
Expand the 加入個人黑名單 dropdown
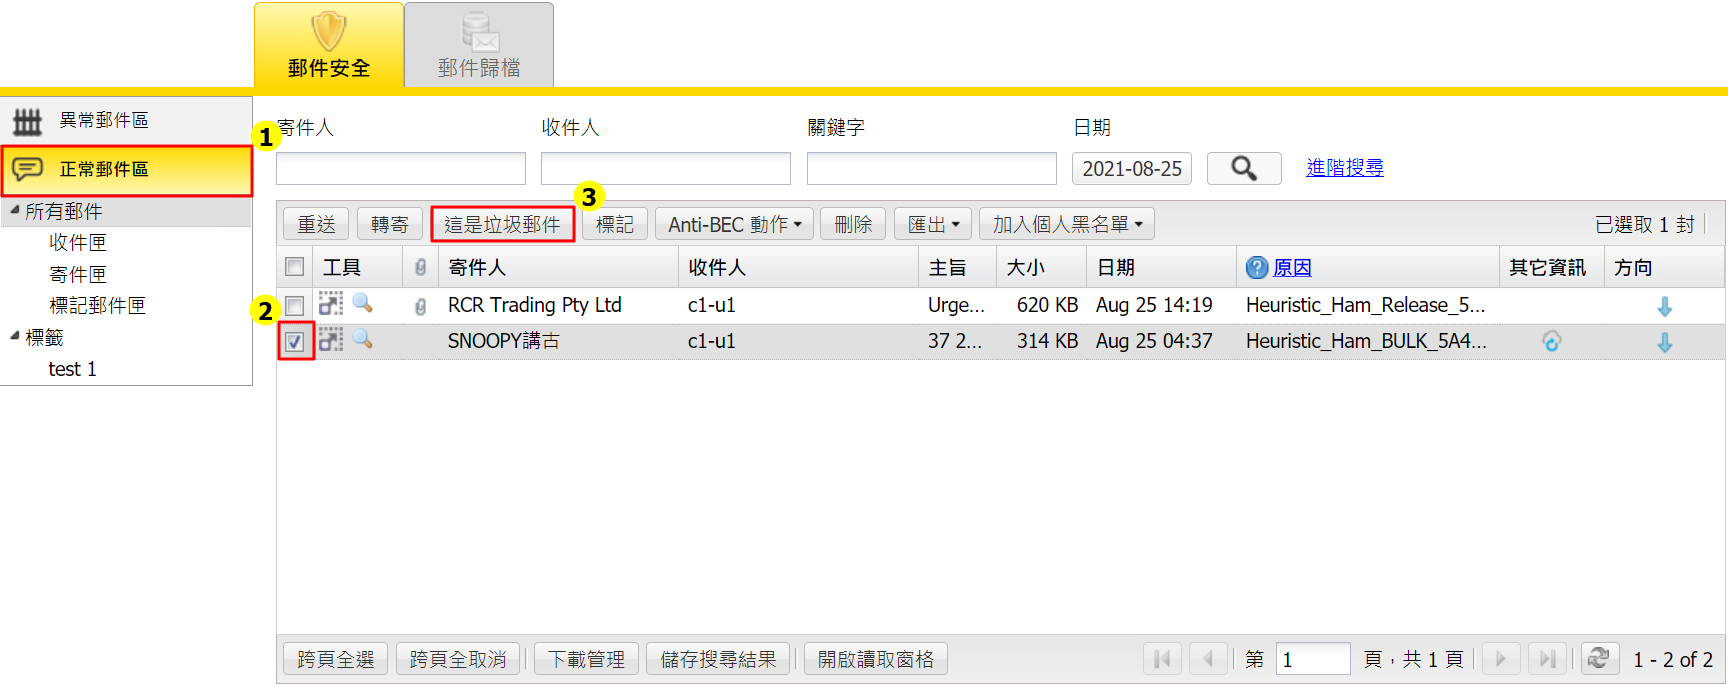pos(1066,224)
